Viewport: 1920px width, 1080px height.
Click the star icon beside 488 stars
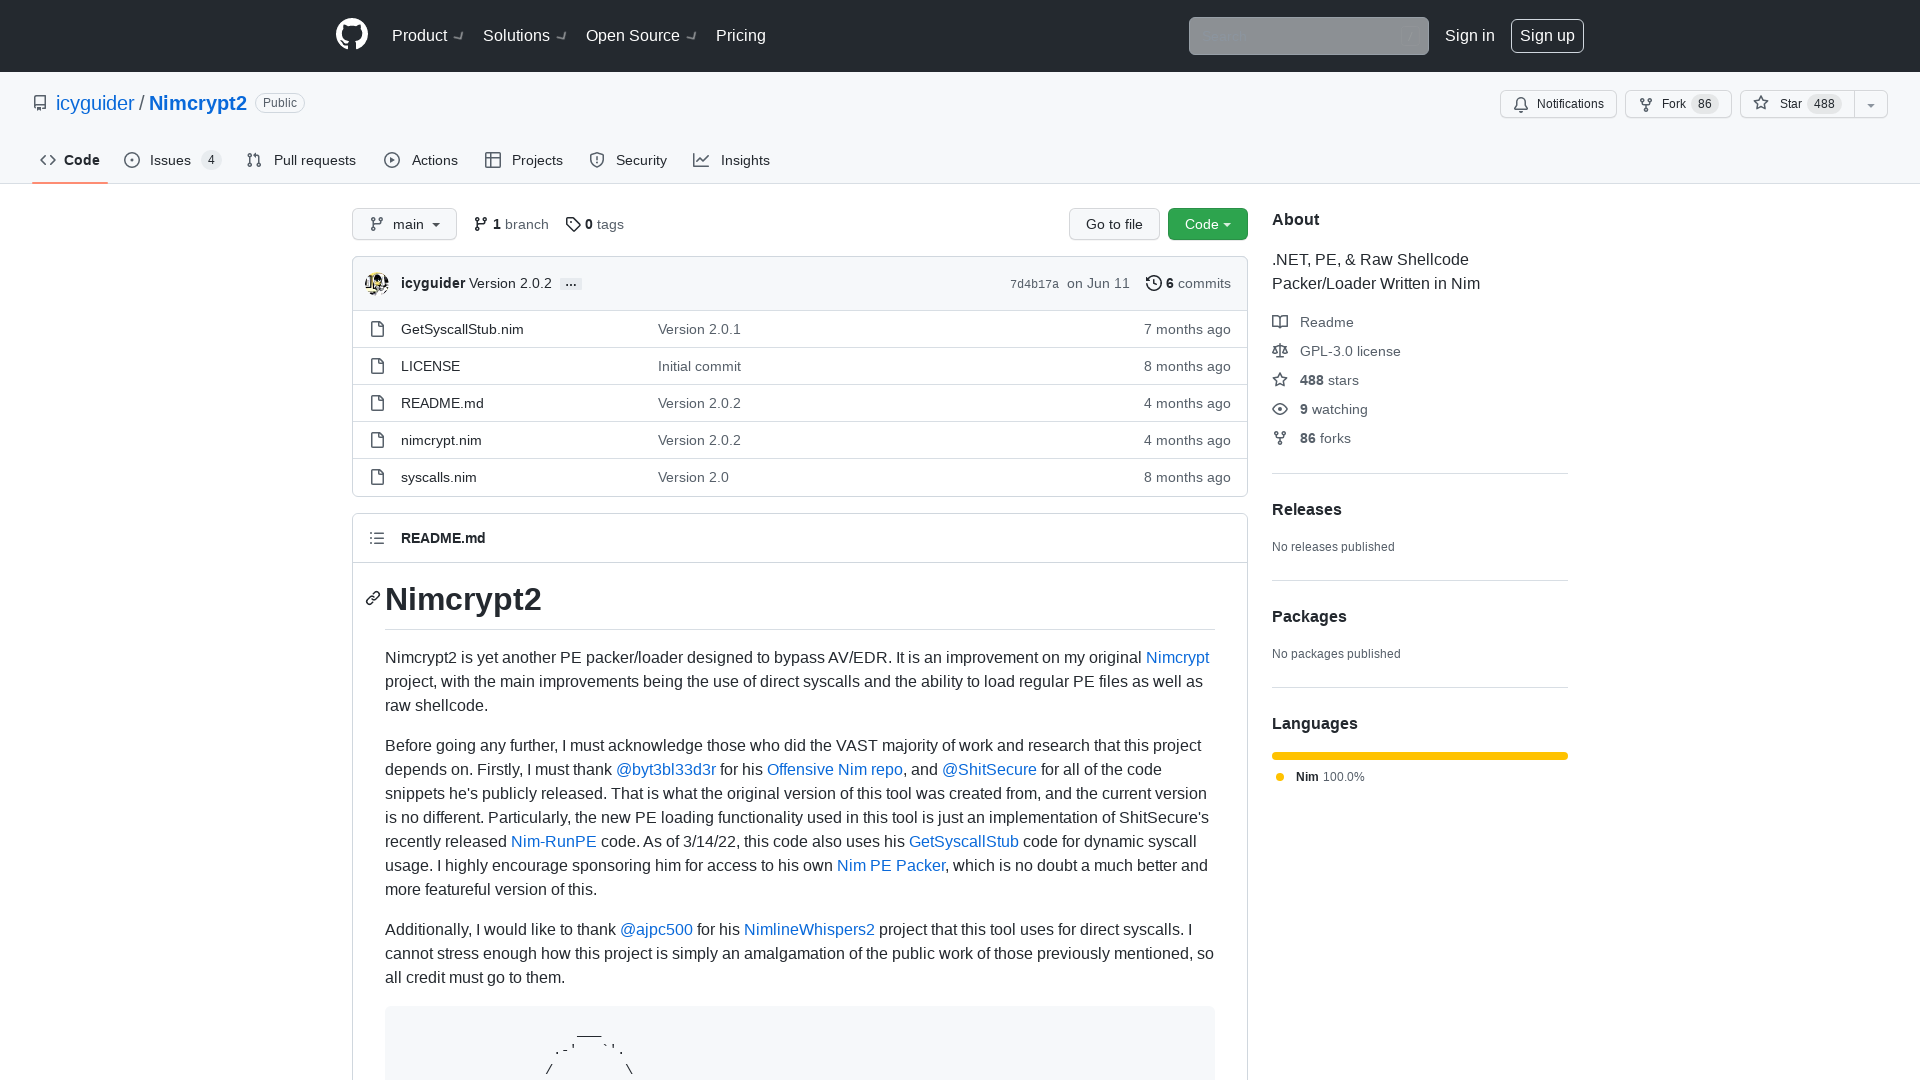coord(1280,380)
